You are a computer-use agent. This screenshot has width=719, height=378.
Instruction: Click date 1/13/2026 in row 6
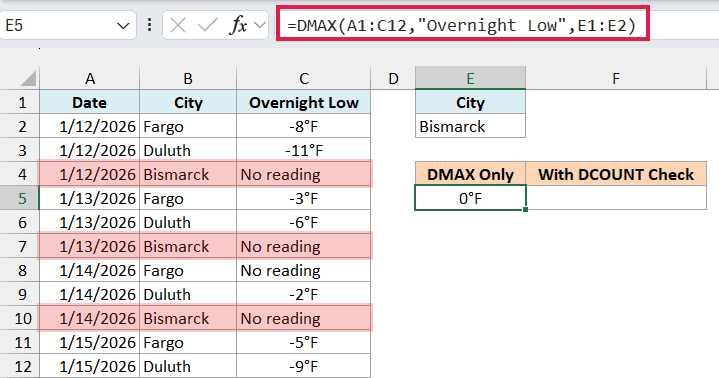click(90, 222)
